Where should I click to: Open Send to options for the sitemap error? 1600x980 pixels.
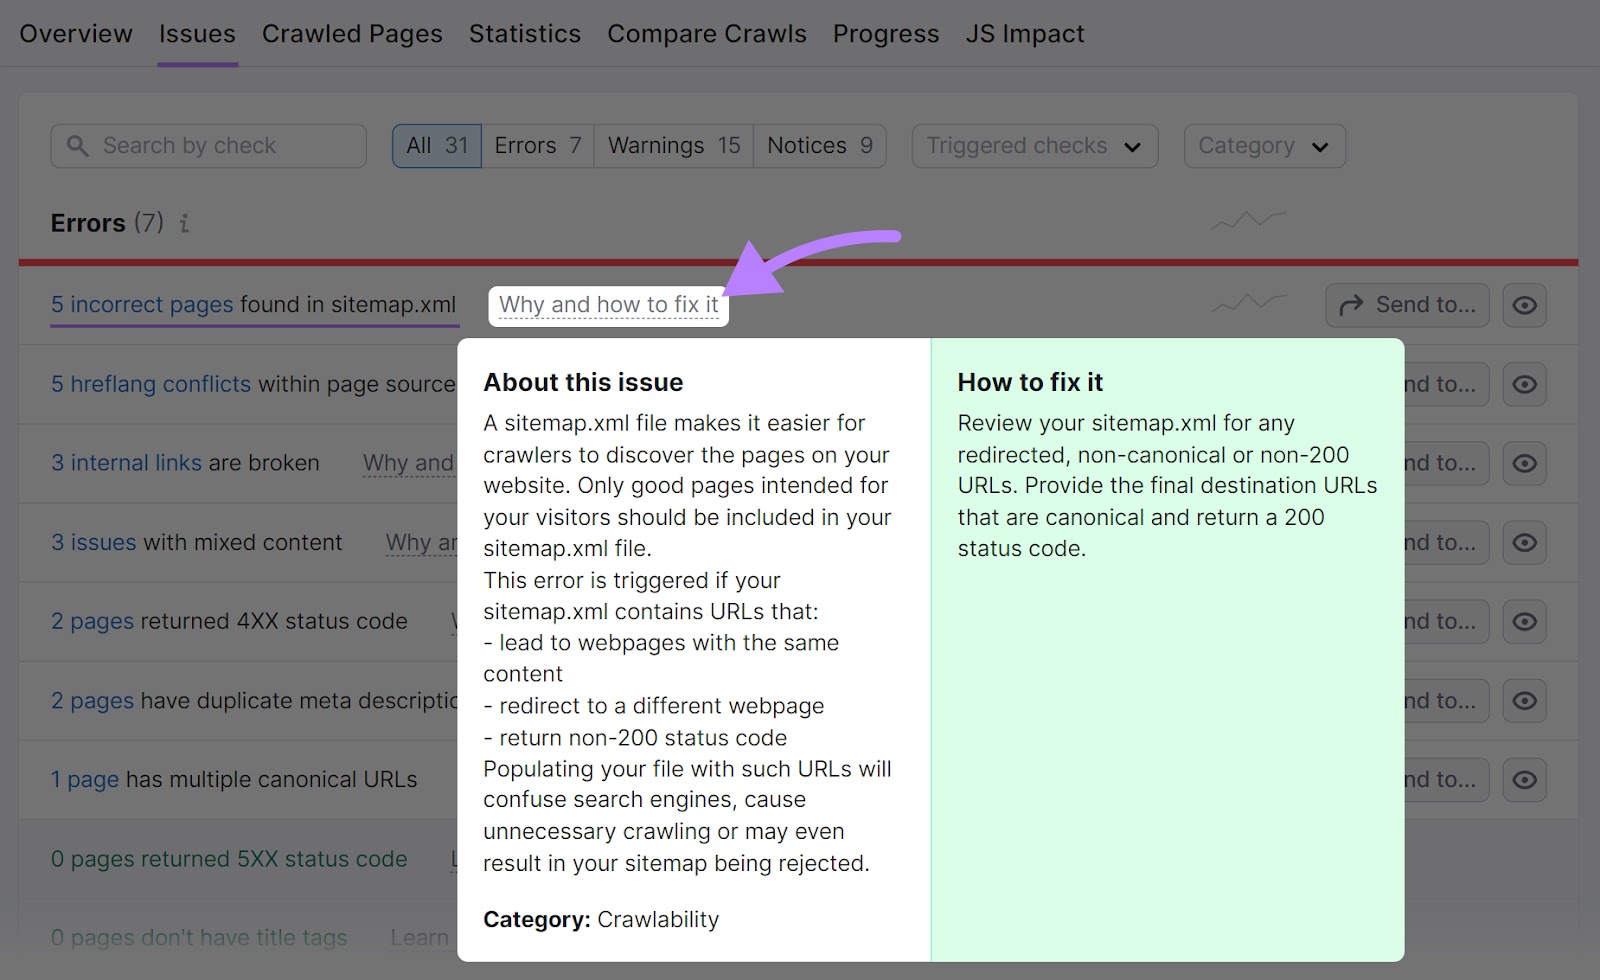(1407, 305)
